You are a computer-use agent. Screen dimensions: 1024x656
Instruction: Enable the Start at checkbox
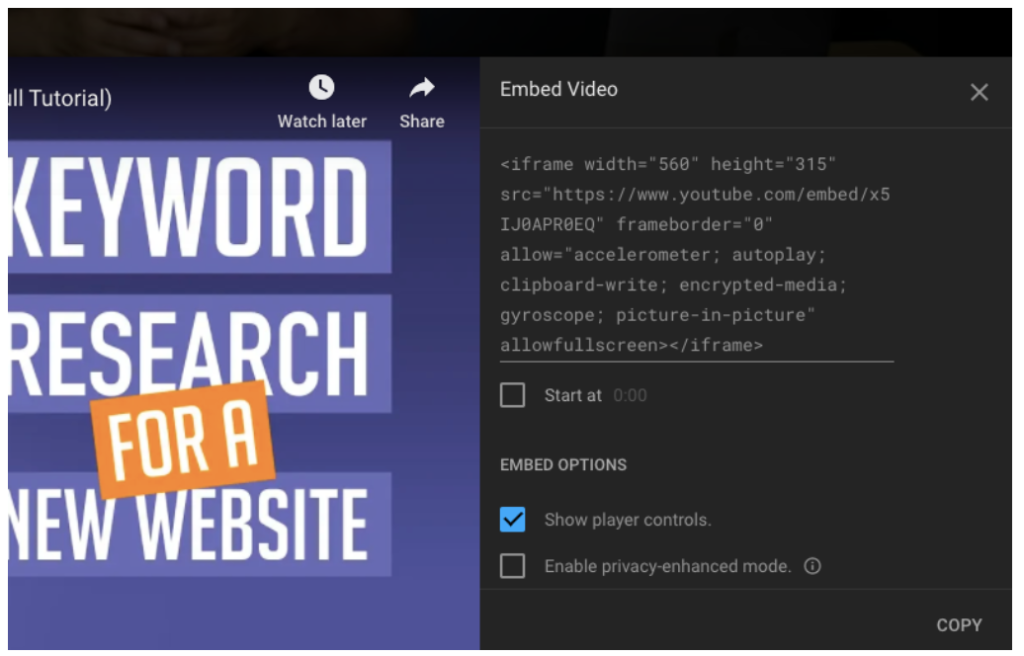coord(513,395)
